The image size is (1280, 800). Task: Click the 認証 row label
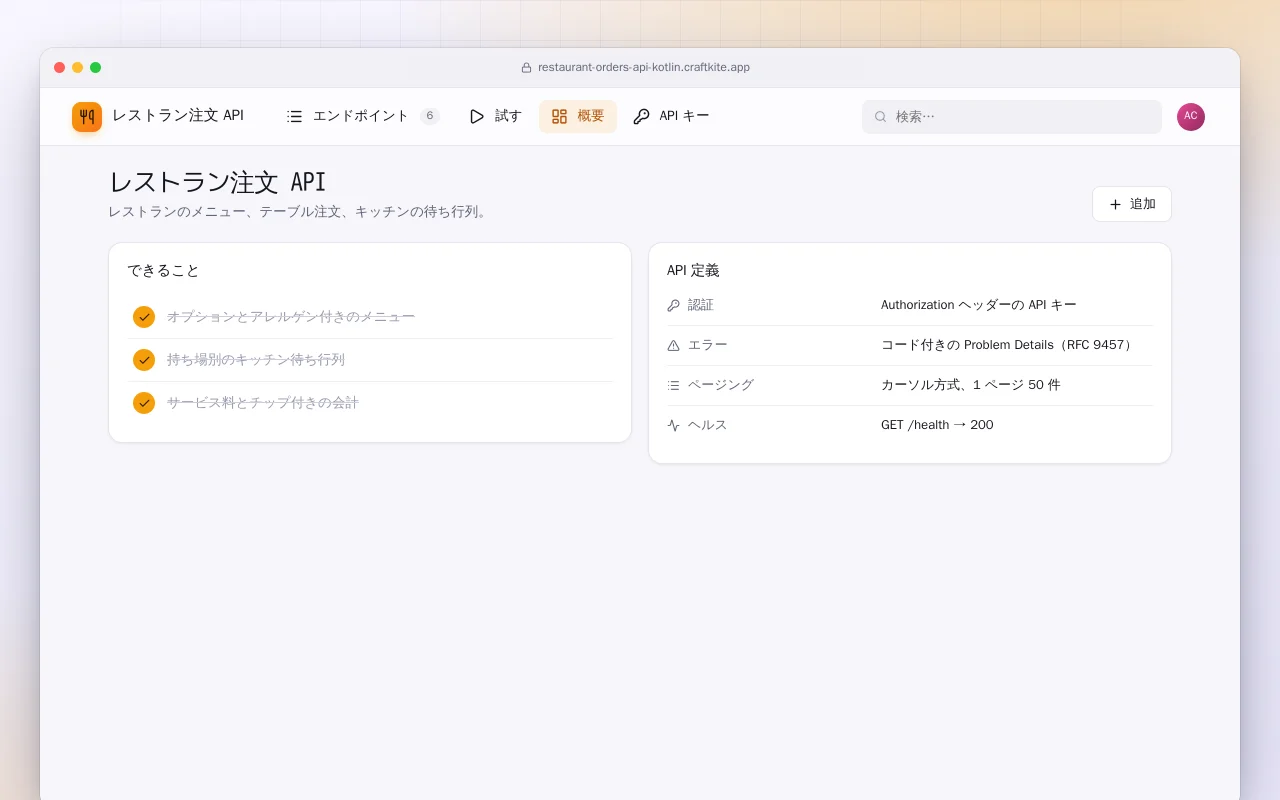click(701, 305)
